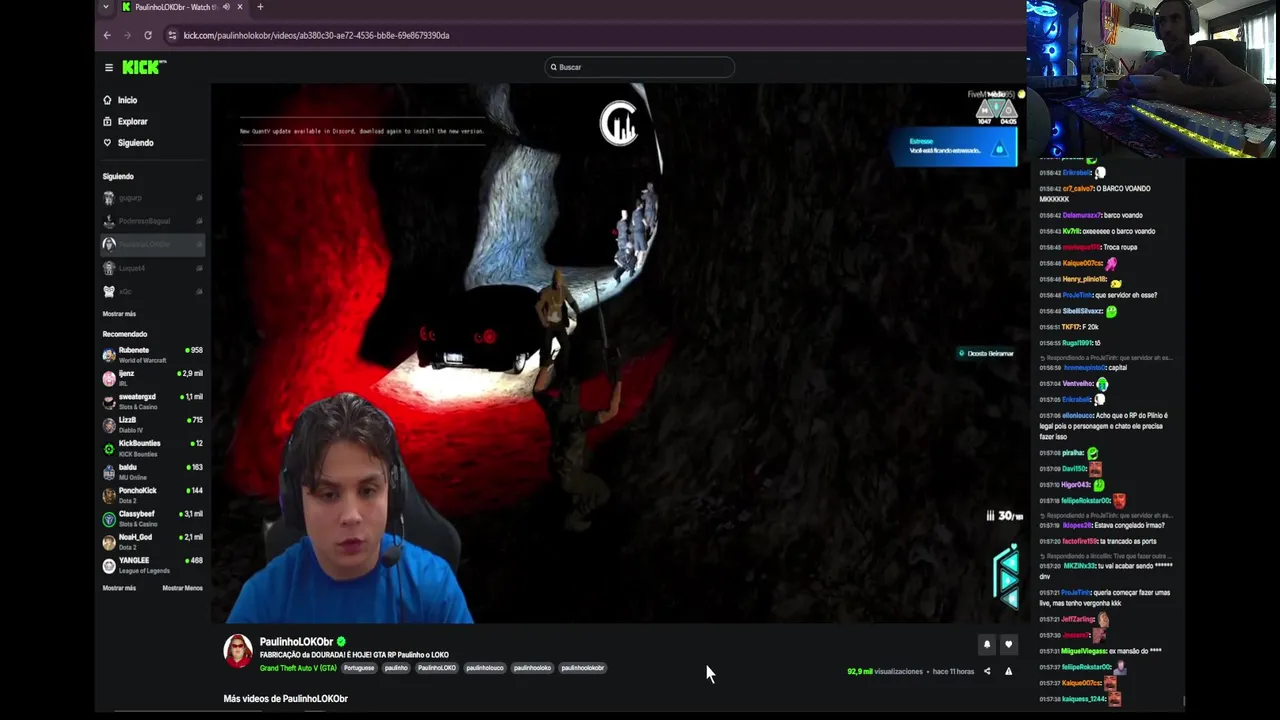
Task: Open recommended channel ijenz
Action: [x=153, y=378]
